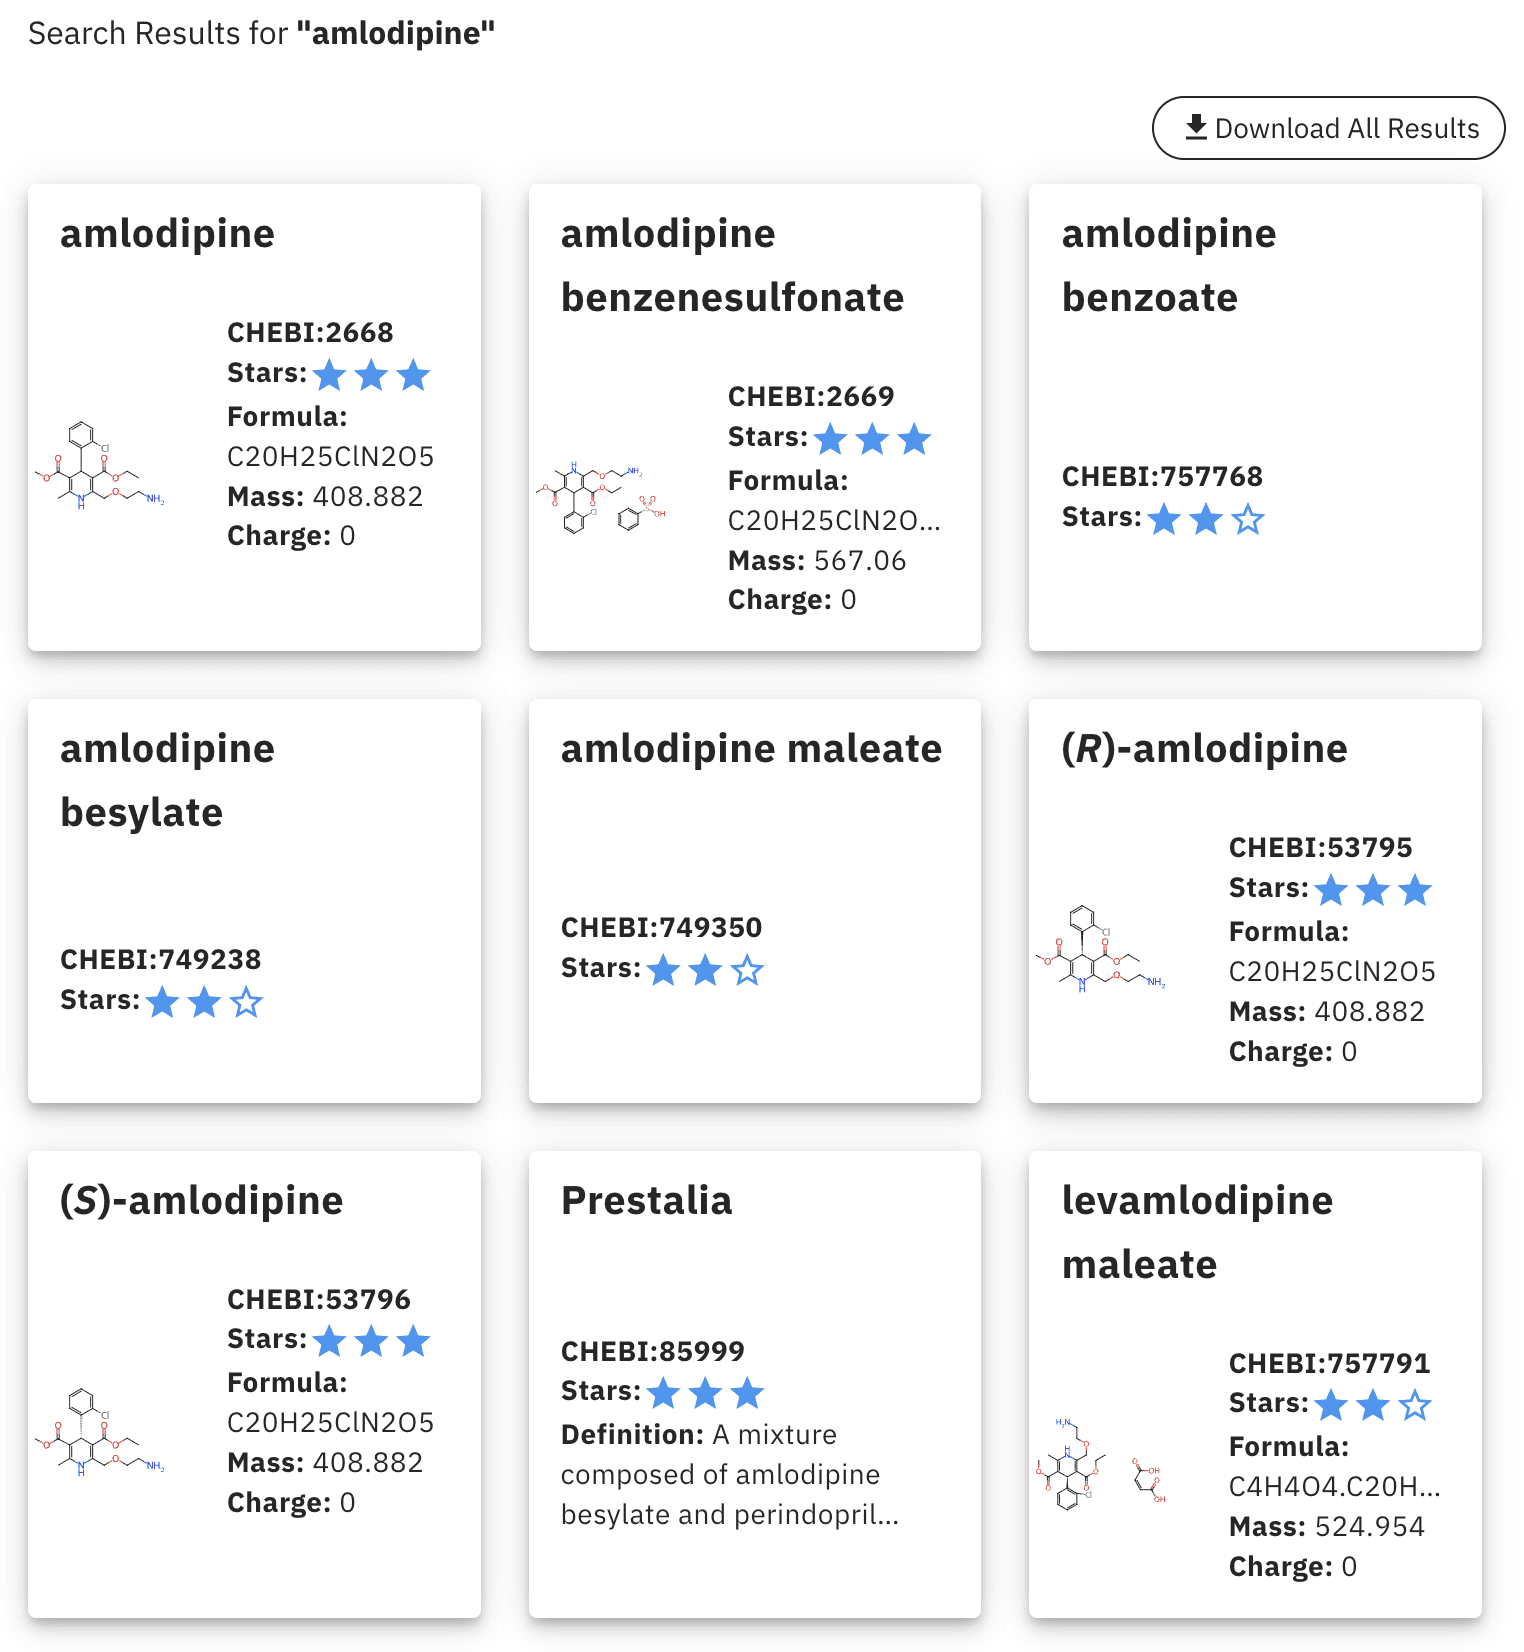Click the Prestalia definition text
Screen dimensions: 1524x1652
[730, 1475]
